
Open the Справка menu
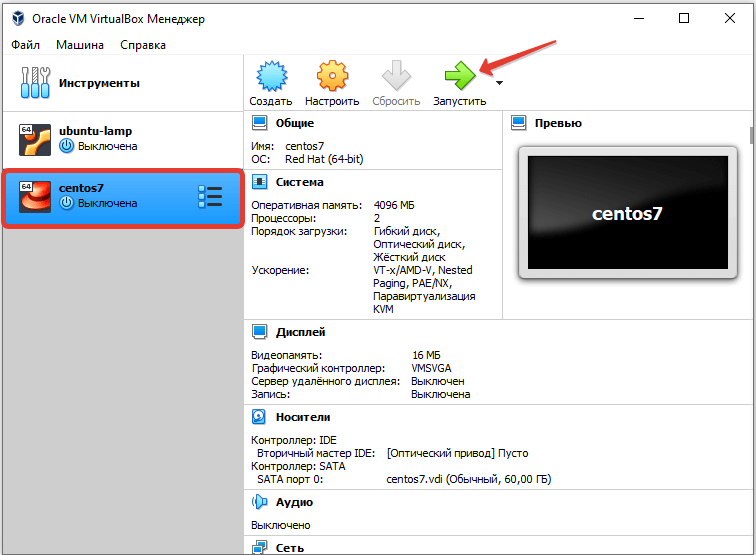click(x=143, y=45)
